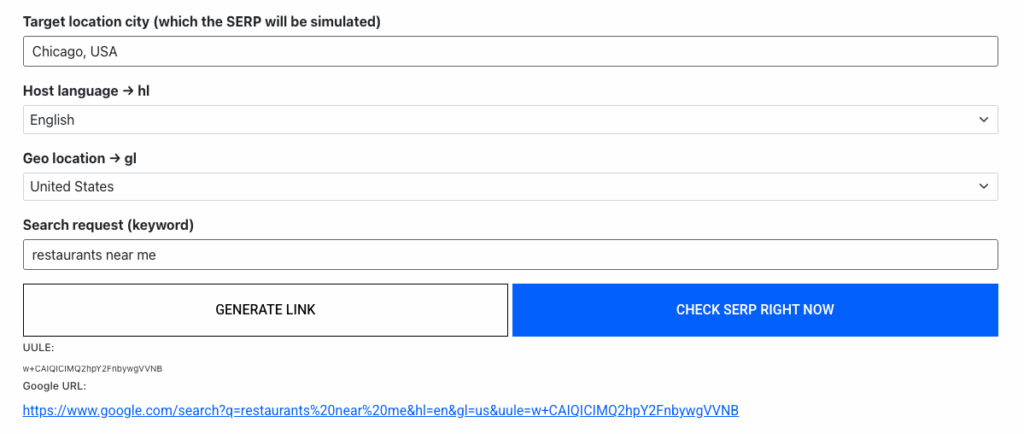The image size is (1024, 434).
Task: Click the 'UULE:' label
Action: (38, 348)
